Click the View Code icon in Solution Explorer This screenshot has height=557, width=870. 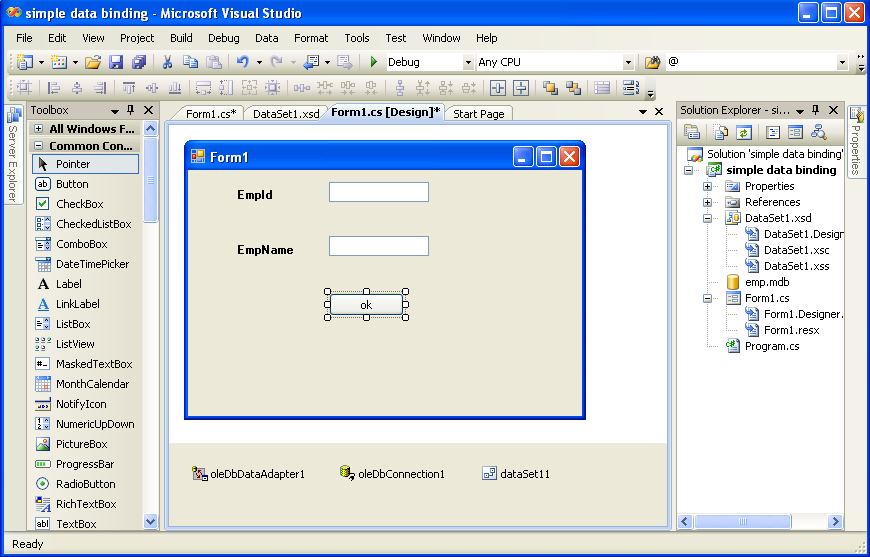pyautogui.click(x=773, y=132)
